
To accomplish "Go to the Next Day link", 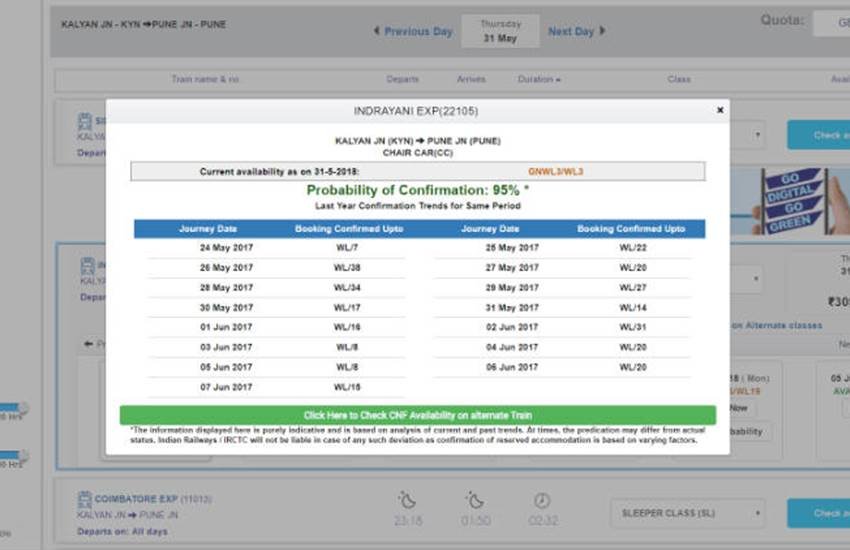I will 570,31.
